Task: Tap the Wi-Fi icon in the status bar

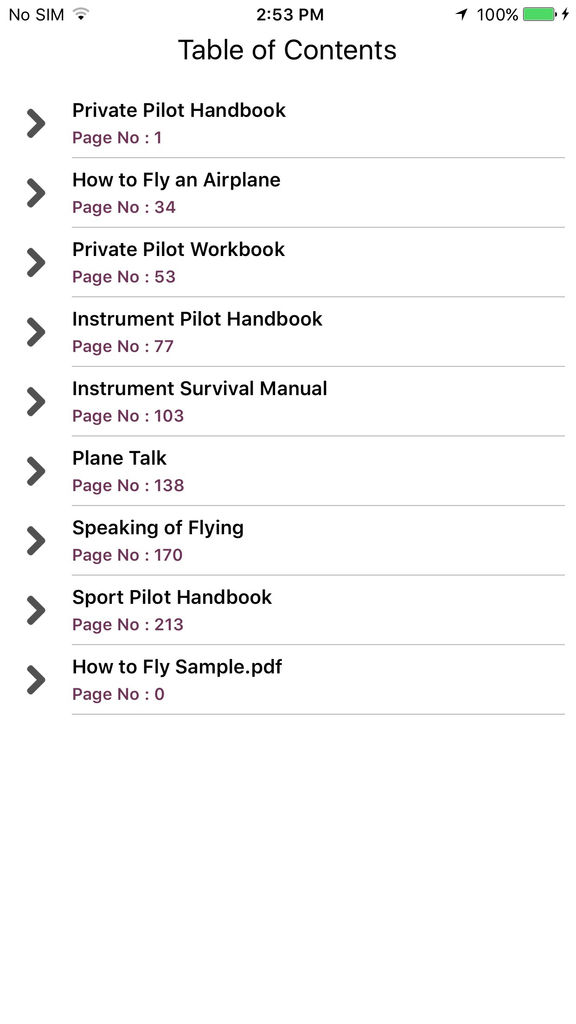Action: click(x=81, y=14)
